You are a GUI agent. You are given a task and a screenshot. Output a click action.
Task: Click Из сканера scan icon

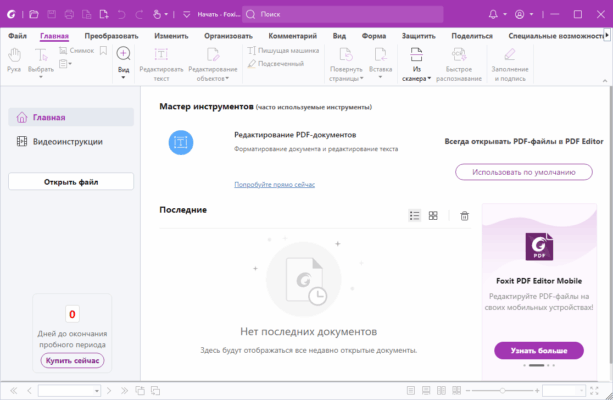tap(416, 55)
